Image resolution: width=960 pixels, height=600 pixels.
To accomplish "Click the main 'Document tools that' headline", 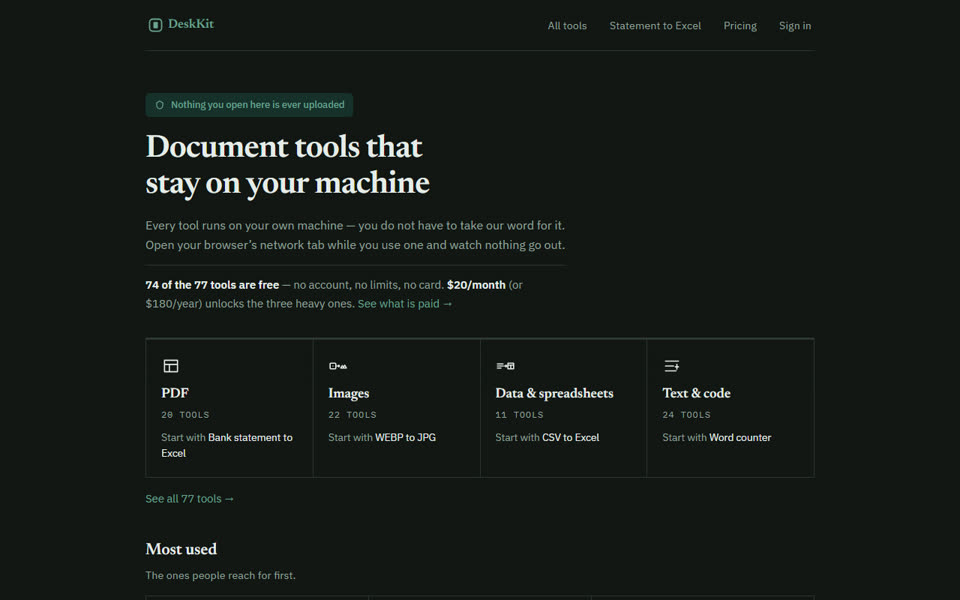I will point(284,147).
